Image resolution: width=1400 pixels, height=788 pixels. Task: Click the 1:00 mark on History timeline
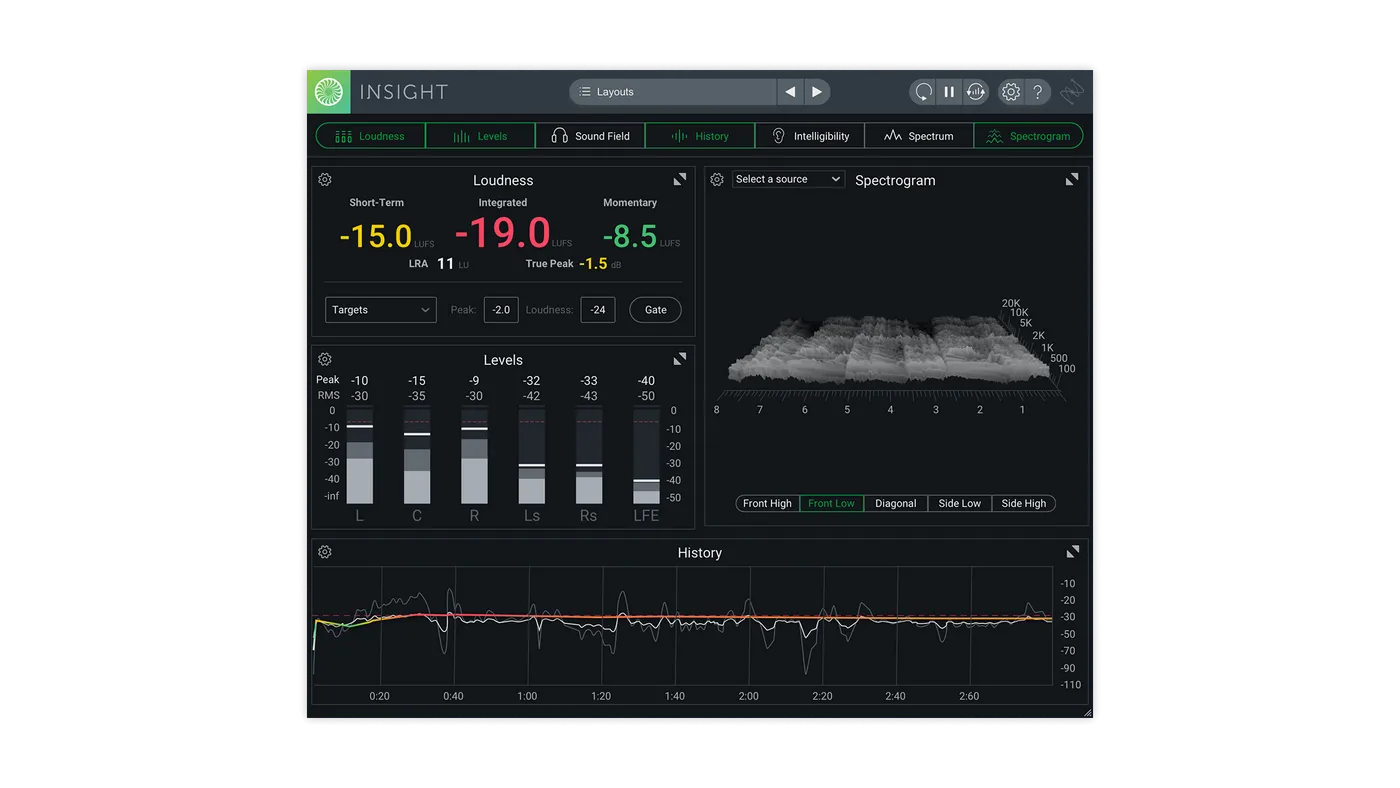coord(527,696)
